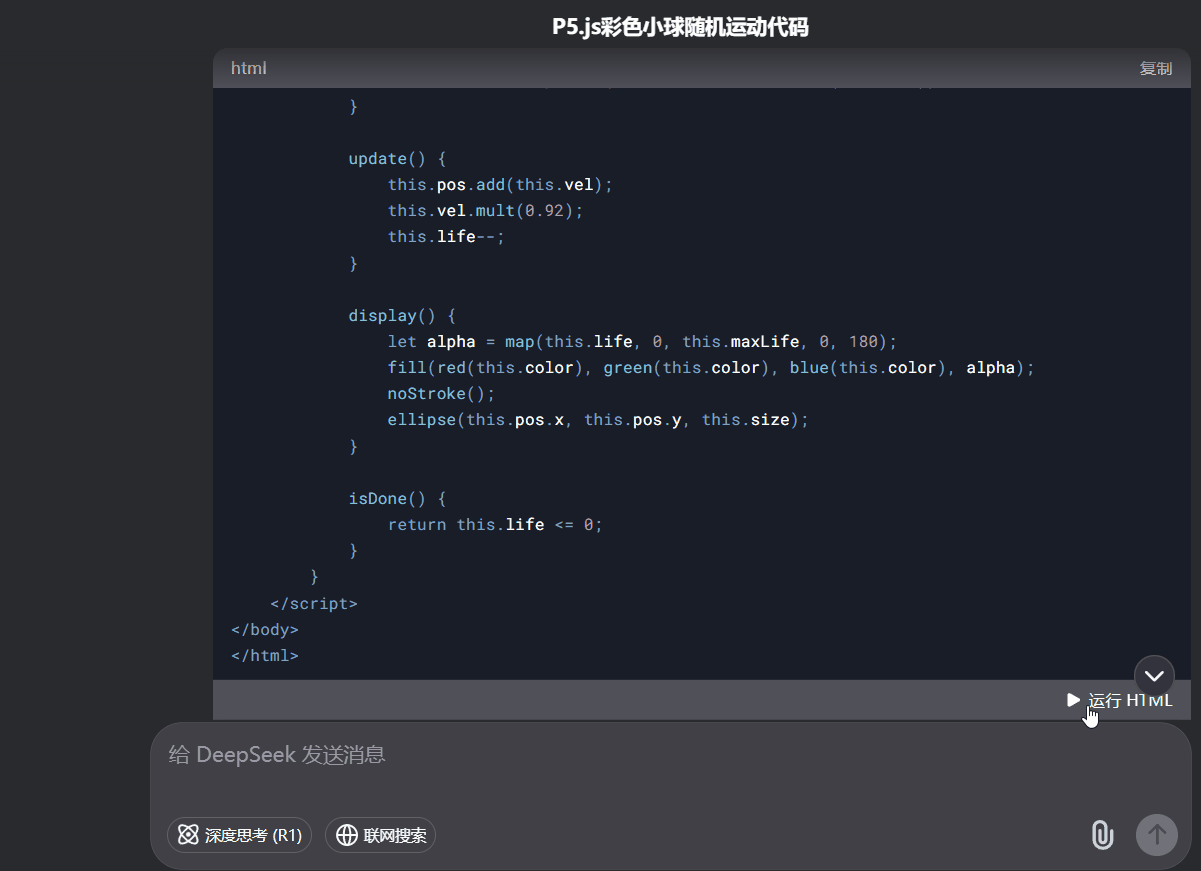Copy the code with the 复制 button

[x=1156, y=68]
